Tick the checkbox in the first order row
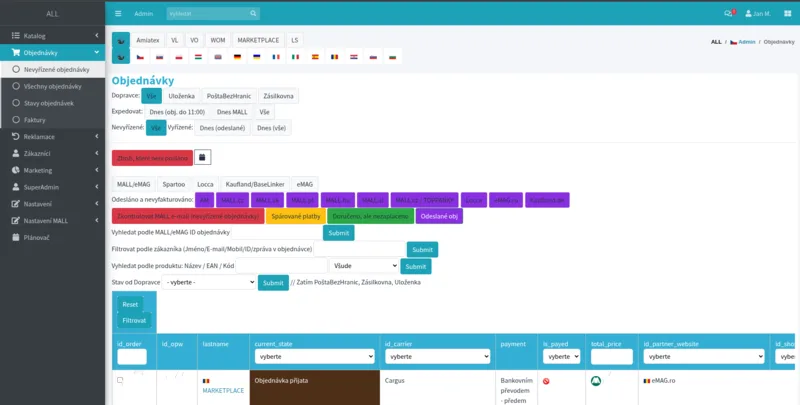This screenshot has height=405, width=800. (120, 380)
